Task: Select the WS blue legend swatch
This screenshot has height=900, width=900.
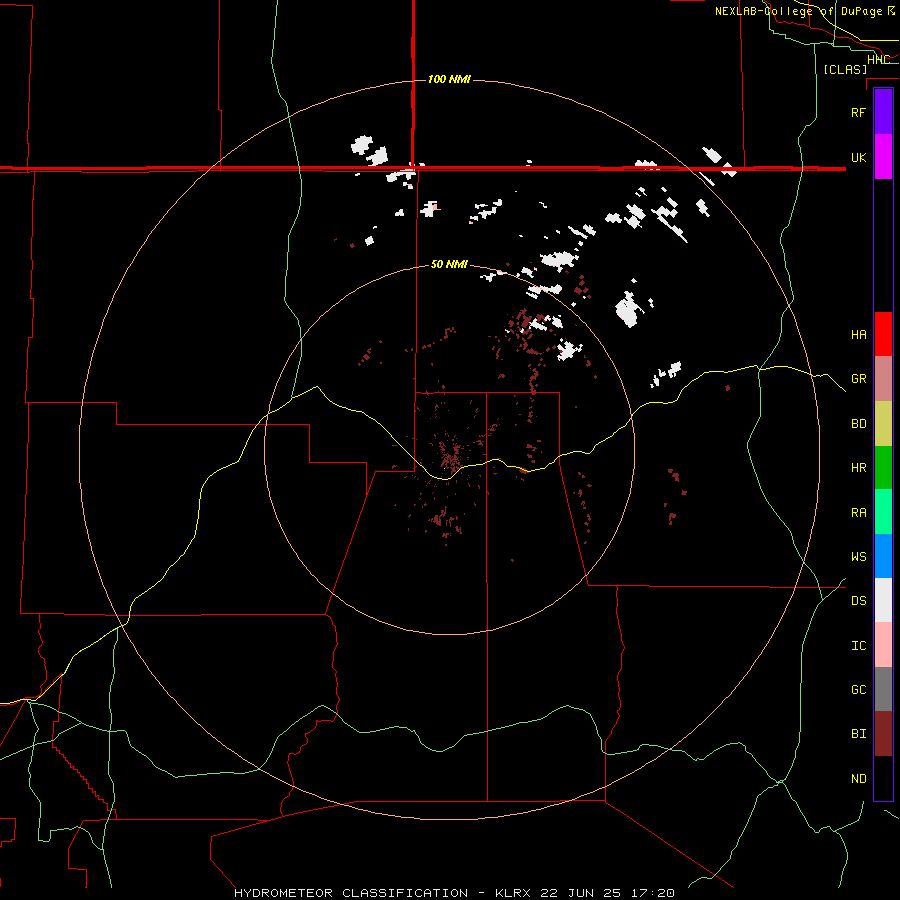Action: point(883,556)
